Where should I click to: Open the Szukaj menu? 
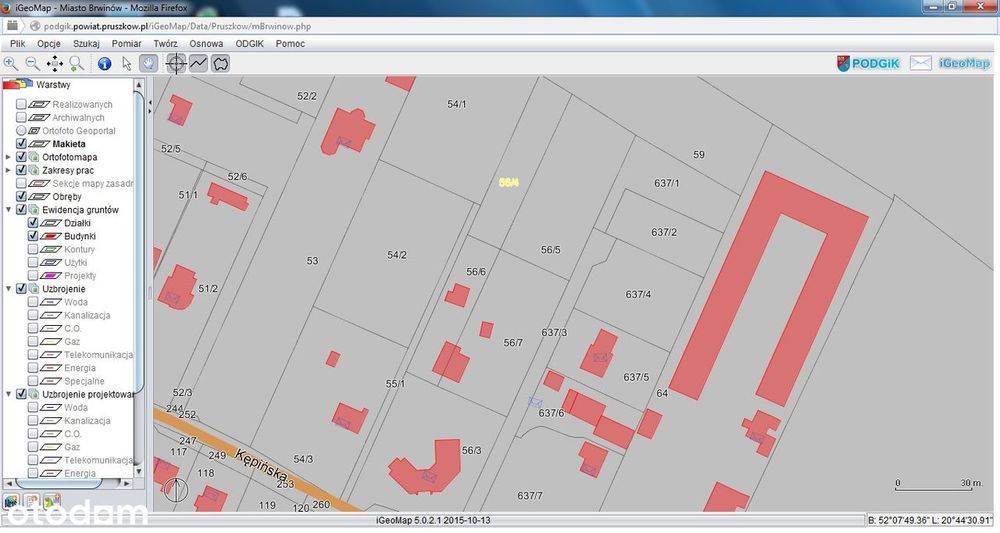coord(86,43)
